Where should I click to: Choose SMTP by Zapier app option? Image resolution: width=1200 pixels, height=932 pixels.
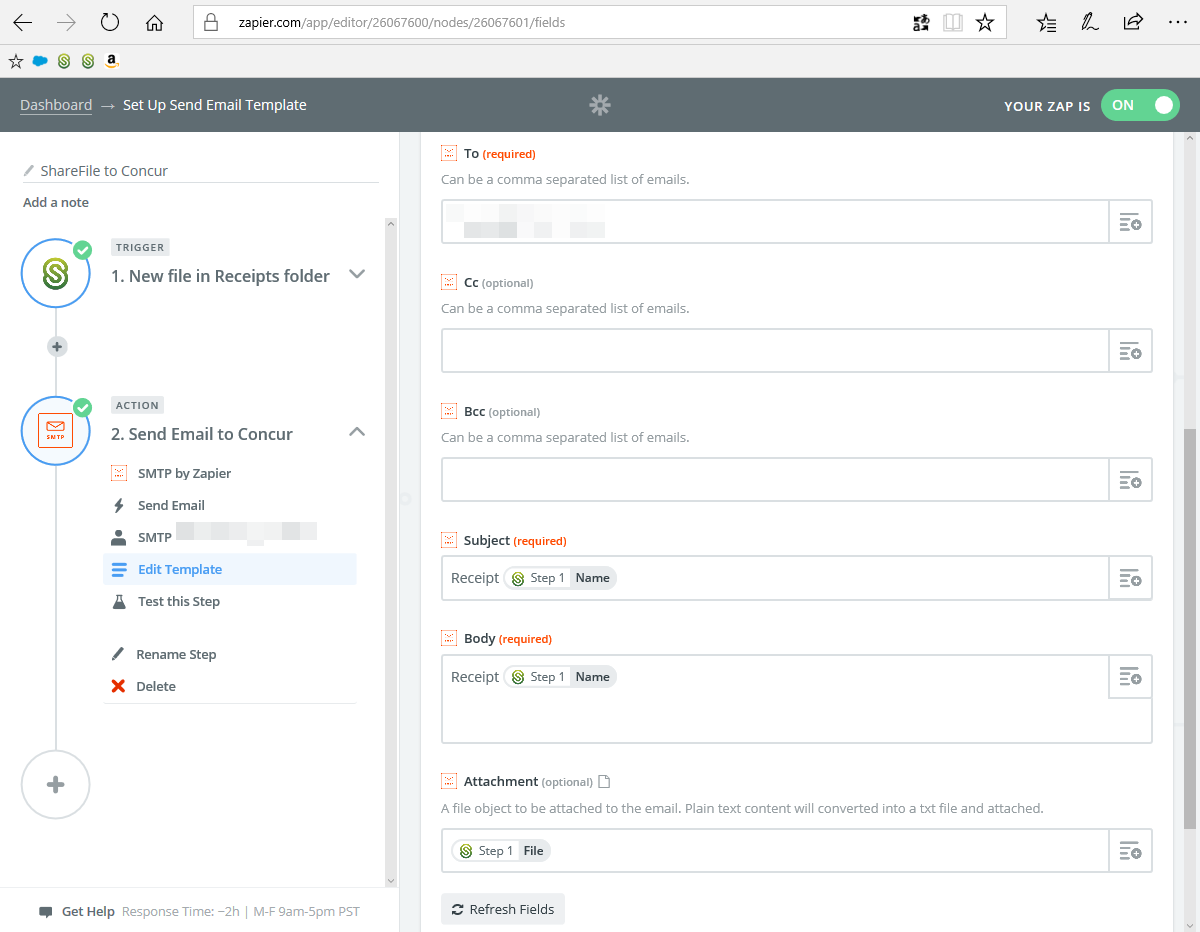coord(184,473)
